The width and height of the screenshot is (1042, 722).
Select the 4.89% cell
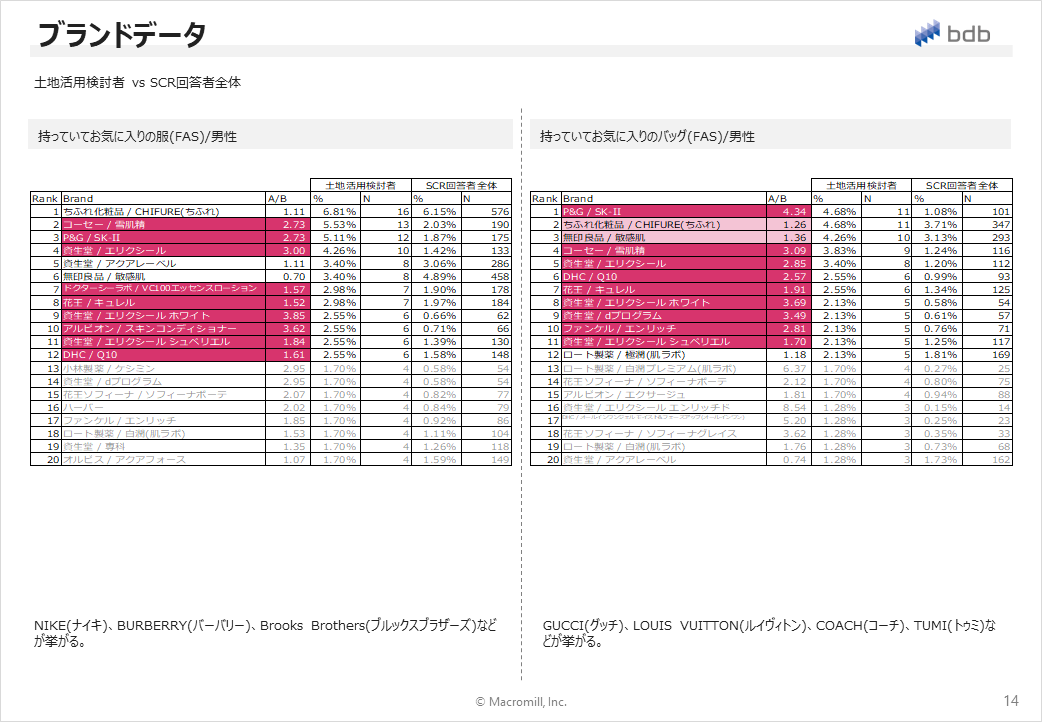(437, 277)
